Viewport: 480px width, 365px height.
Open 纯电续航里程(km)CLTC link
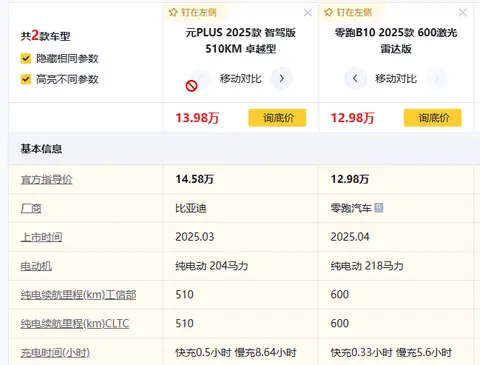point(75,324)
